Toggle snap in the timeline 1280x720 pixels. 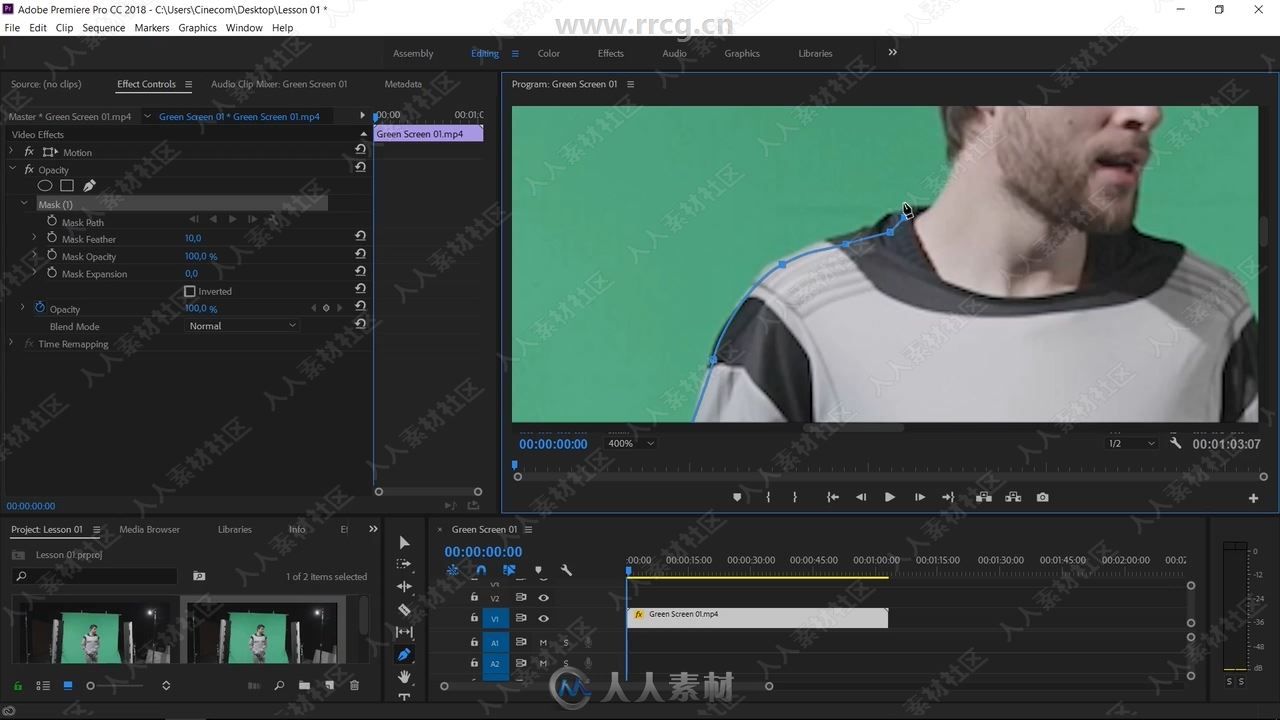click(x=481, y=571)
